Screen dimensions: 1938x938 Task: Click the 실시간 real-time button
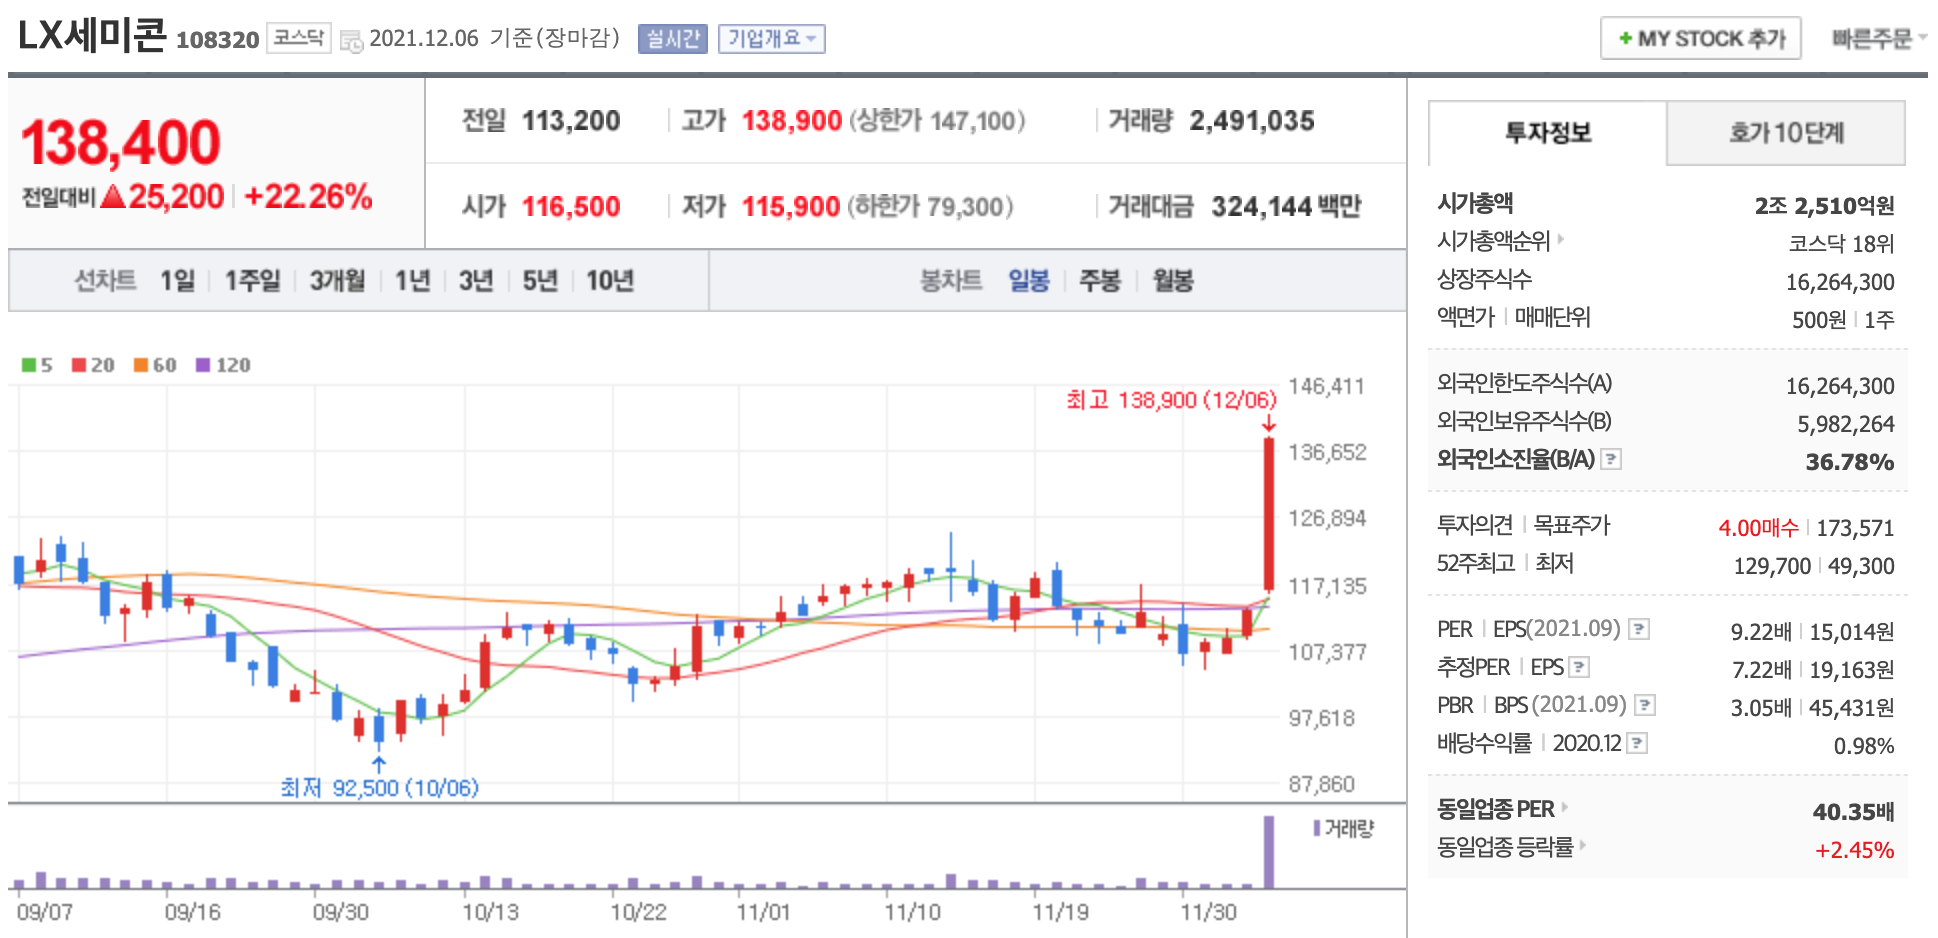click(x=673, y=39)
